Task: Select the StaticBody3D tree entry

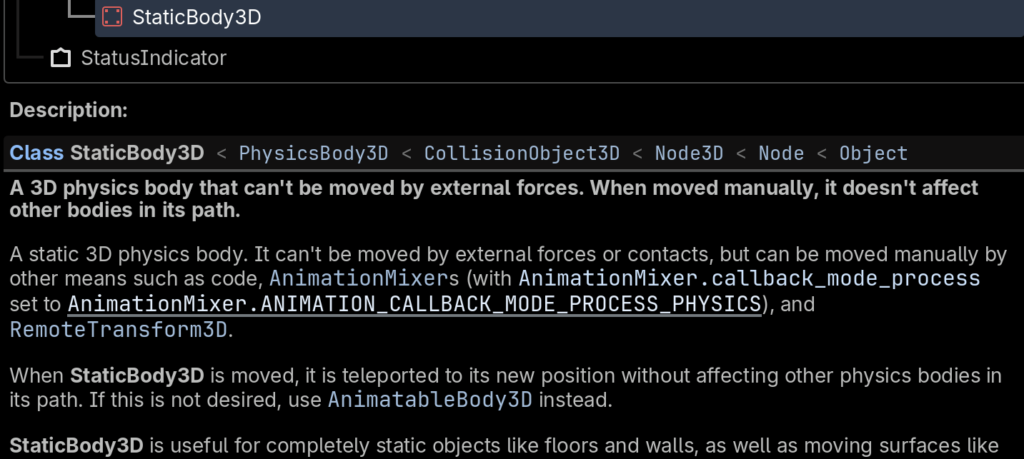Action: pyautogui.click(x=196, y=17)
